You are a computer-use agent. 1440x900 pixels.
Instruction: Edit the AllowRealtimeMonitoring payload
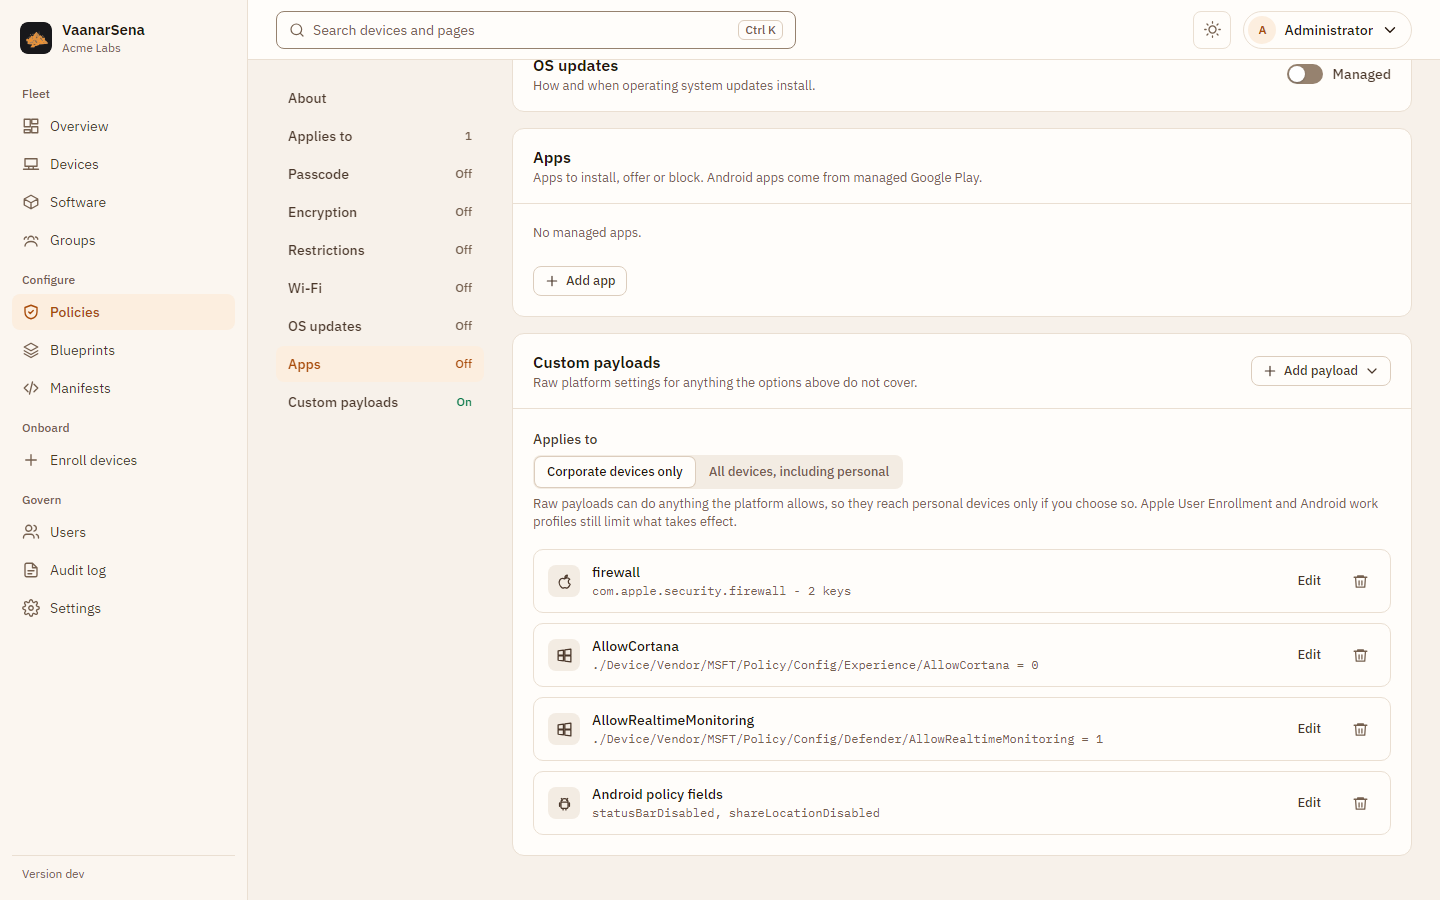1309,729
